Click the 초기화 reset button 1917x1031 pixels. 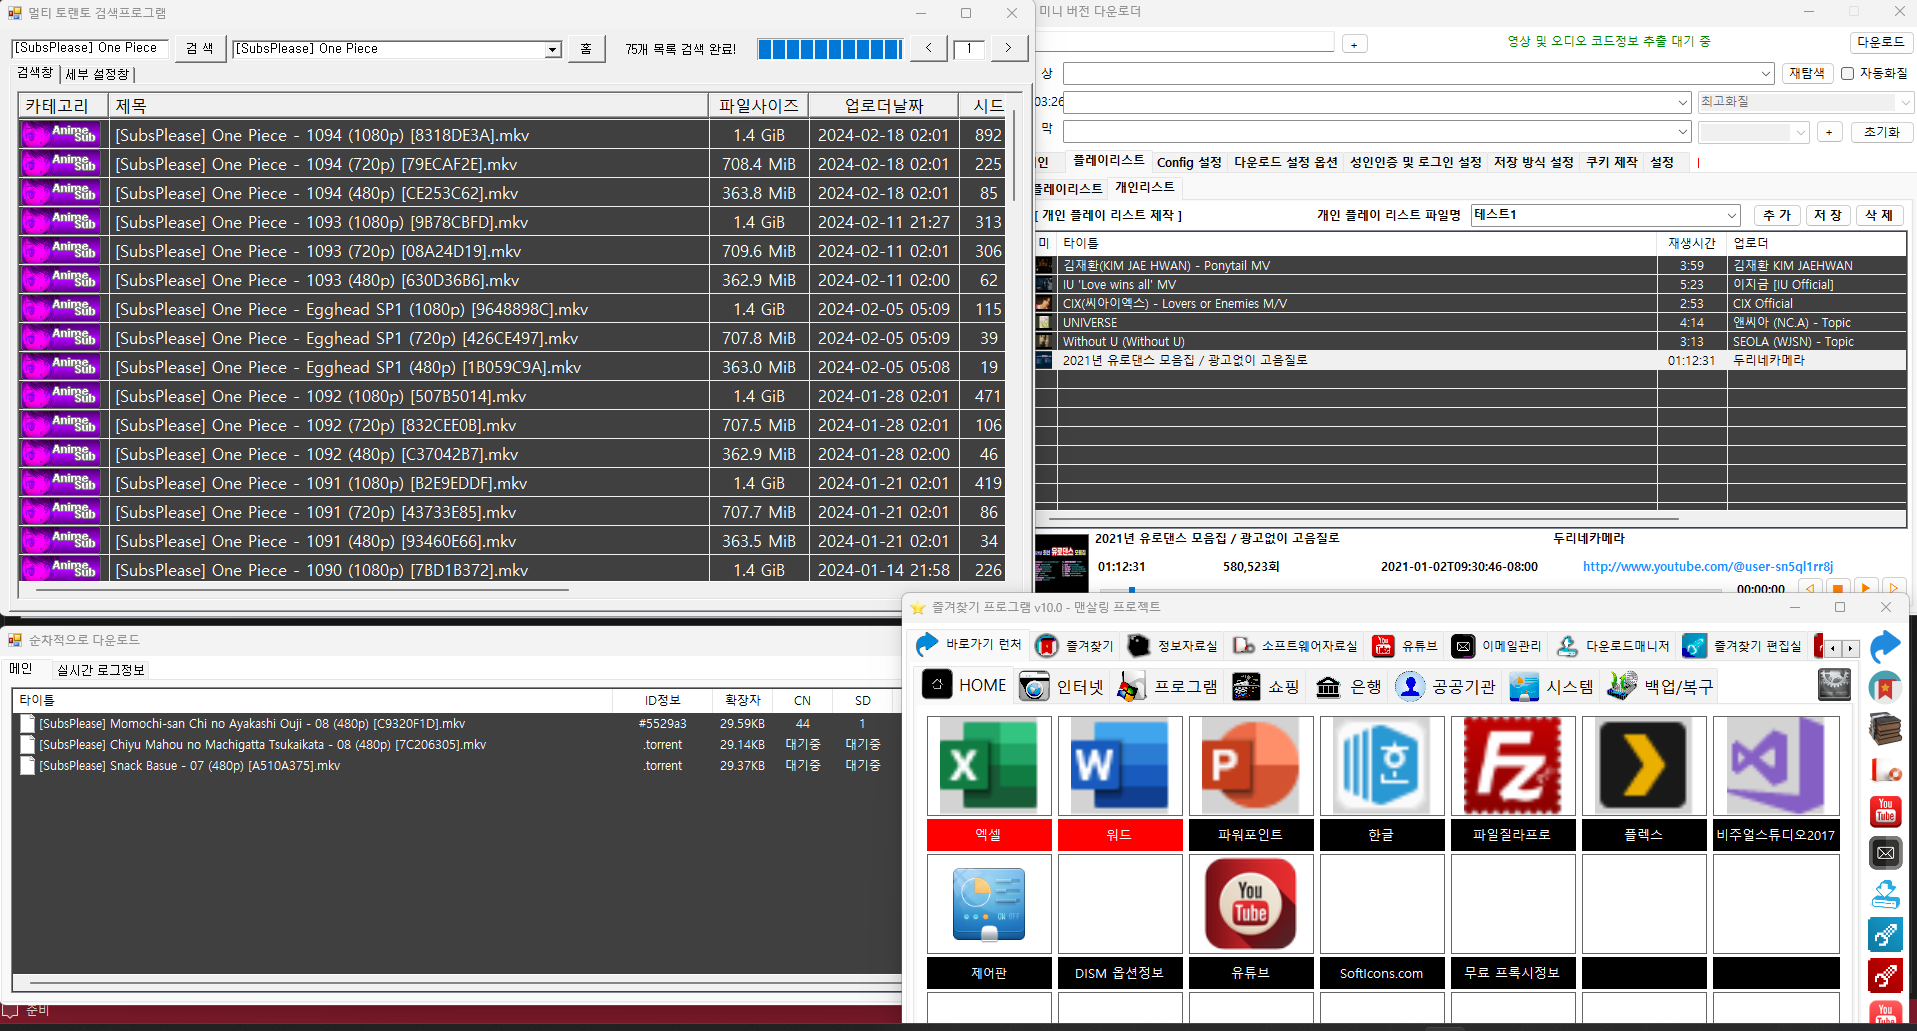tap(1881, 132)
